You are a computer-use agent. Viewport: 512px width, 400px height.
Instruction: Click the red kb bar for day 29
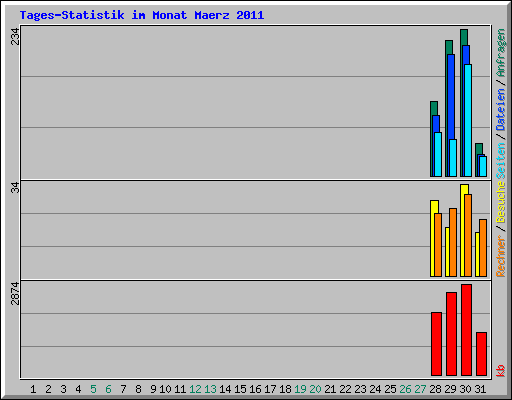point(451,334)
